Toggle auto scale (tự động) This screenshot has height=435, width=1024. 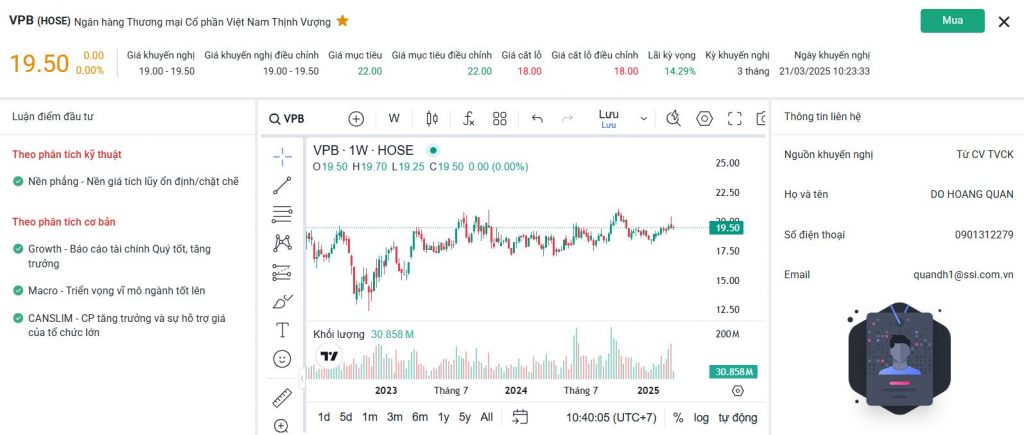point(738,417)
